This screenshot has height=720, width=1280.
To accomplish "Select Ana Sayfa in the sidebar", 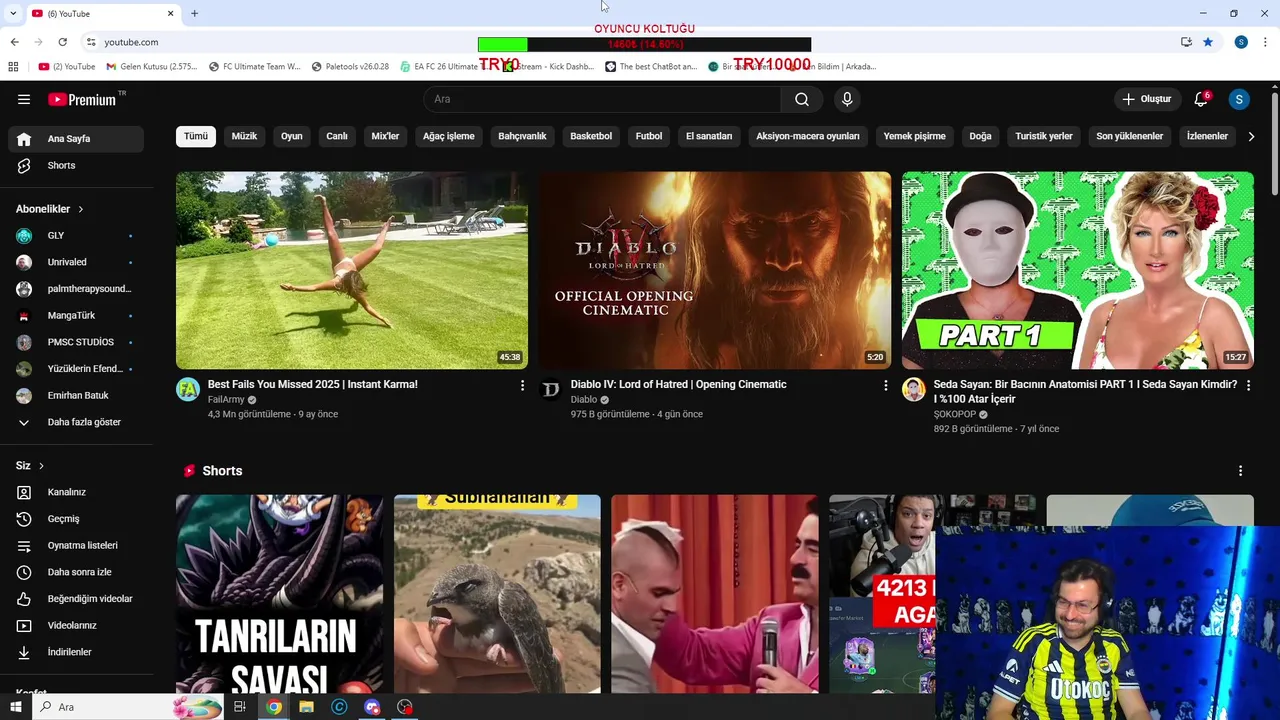I will pyautogui.click(x=76, y=139).
